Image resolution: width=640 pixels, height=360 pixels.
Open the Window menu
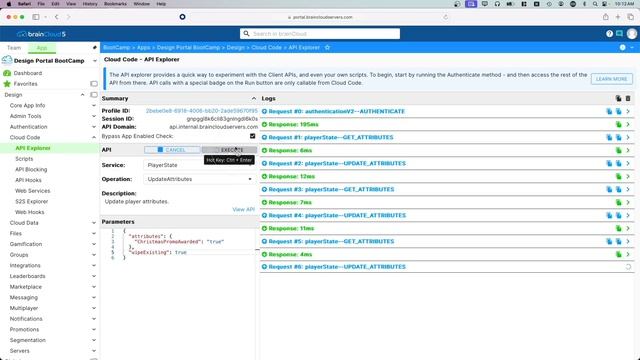pyautogui.click(x=142, y=4)
